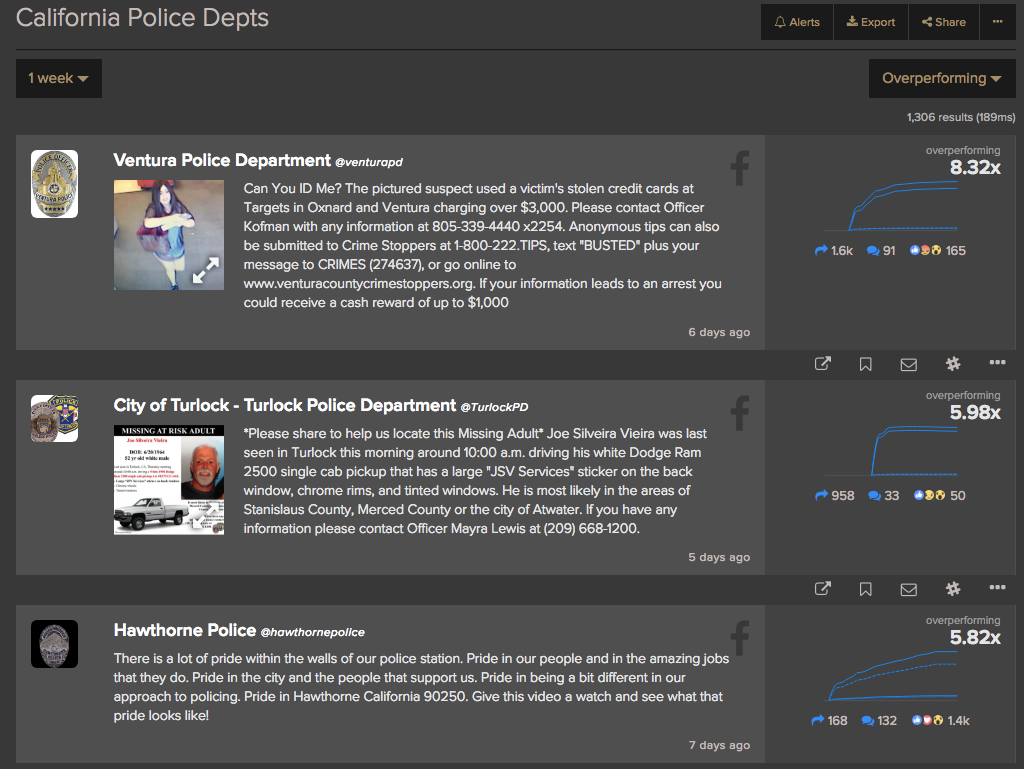
Task: Open the 1 week timeframe dropdown
Action: click(x=58, y=78)
